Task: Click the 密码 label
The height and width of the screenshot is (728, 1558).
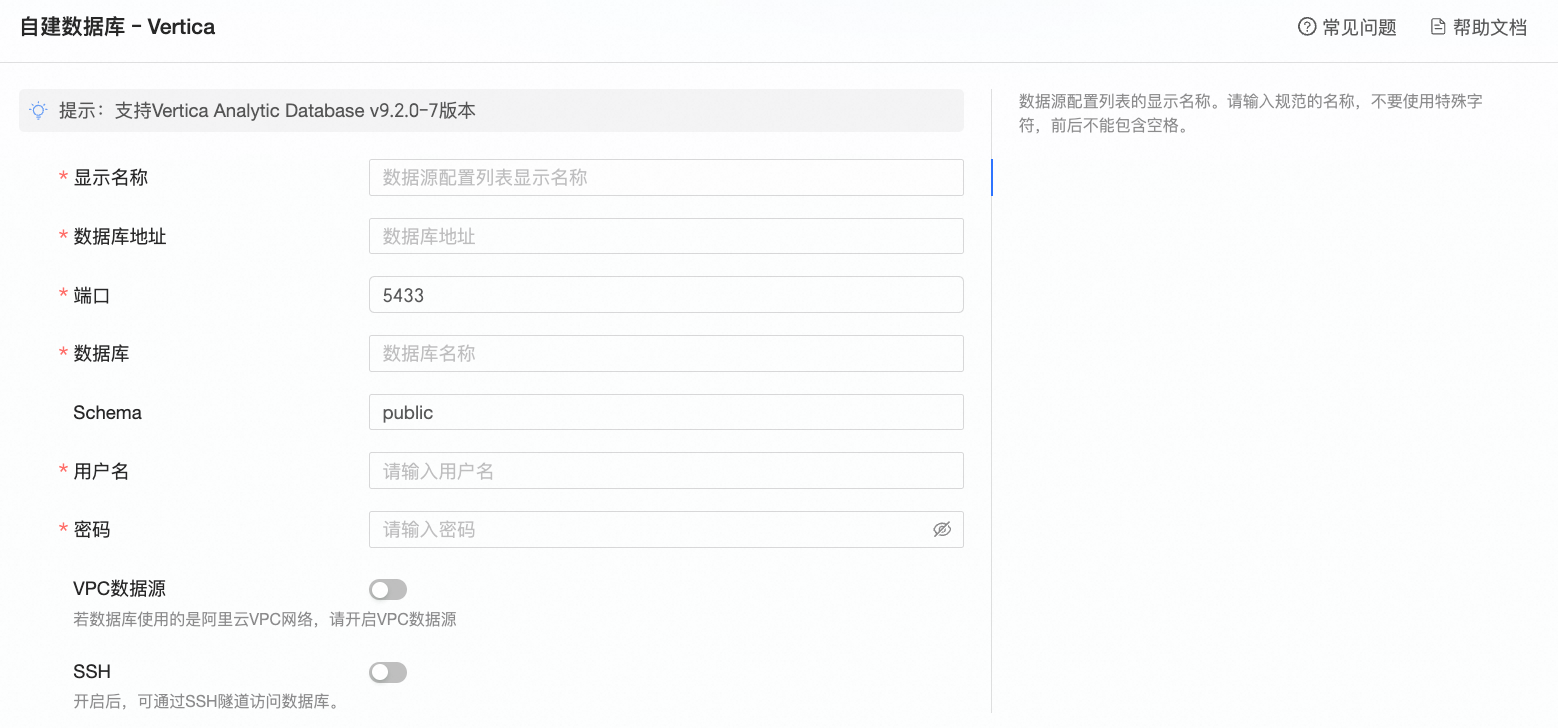Action: (x=92, y=530)
